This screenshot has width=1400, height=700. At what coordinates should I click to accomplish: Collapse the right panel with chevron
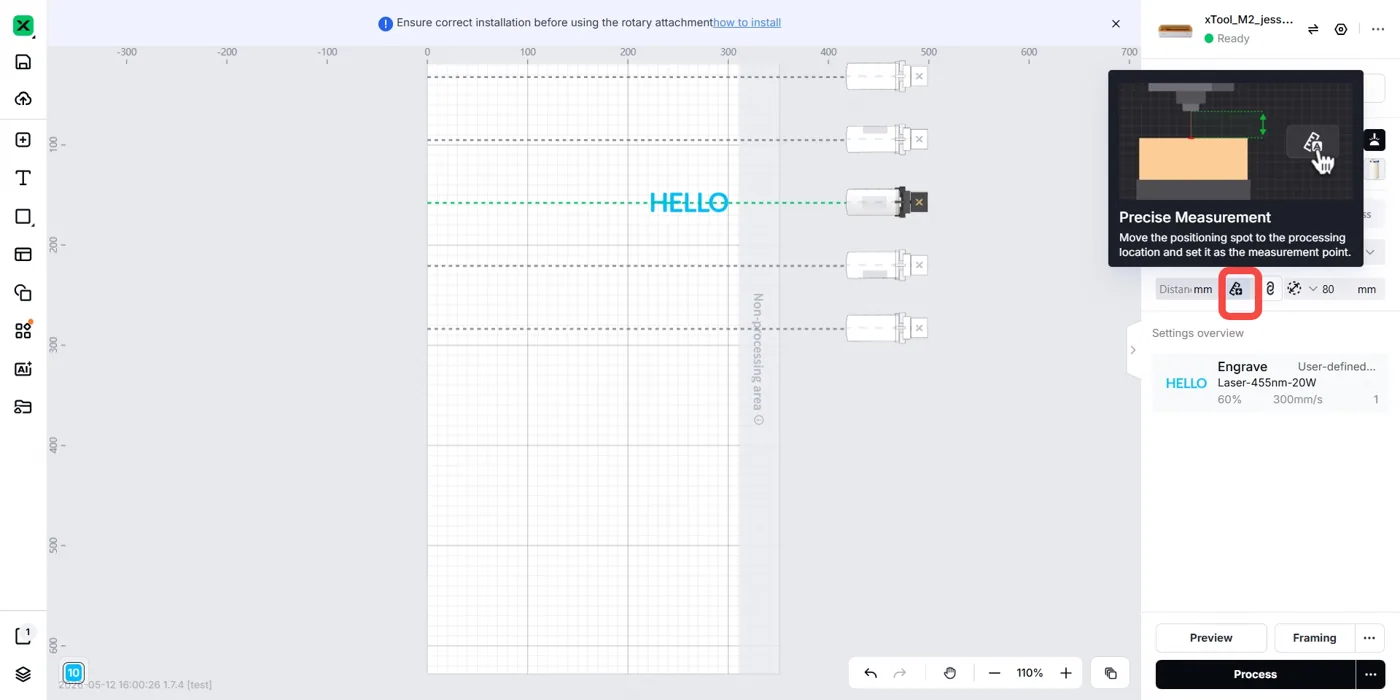[1133, 350]
